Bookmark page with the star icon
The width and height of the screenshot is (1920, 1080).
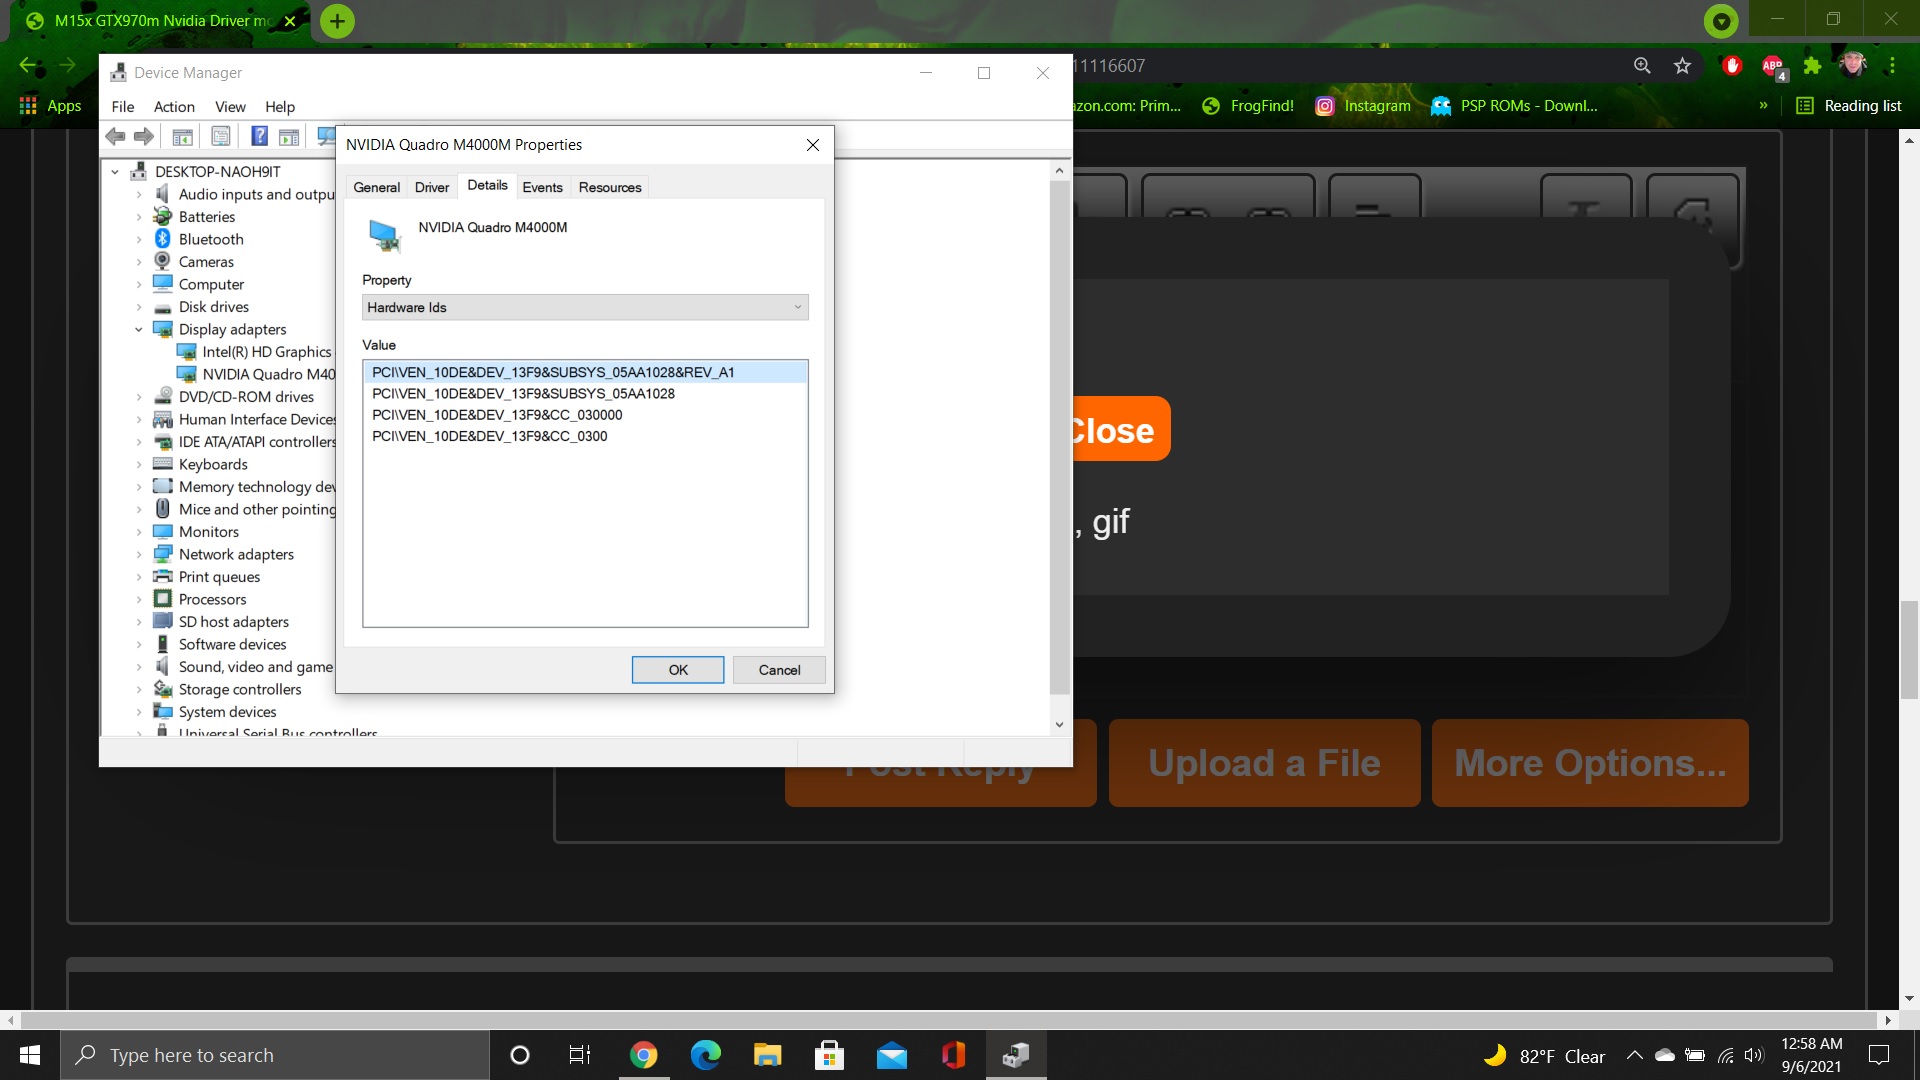[x=1682, y=66]
